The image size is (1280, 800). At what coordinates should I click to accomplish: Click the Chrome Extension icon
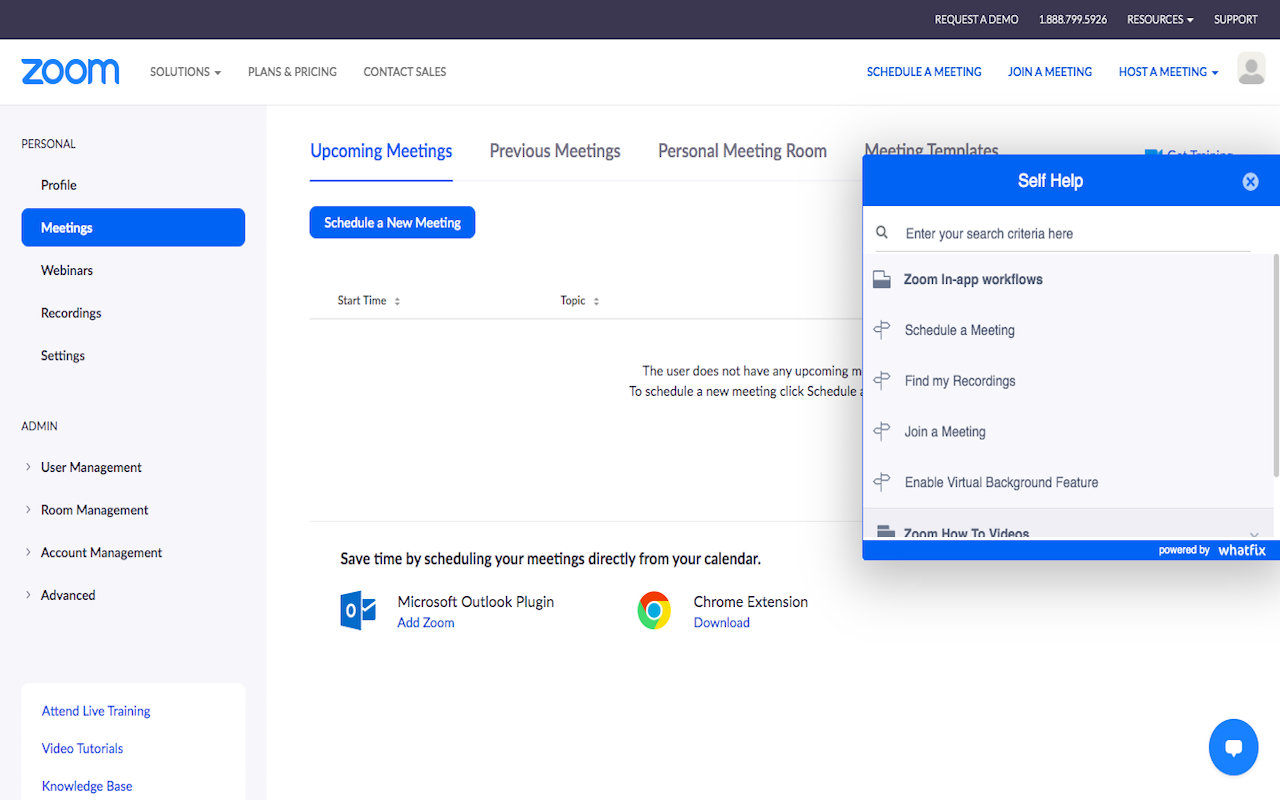[x=654, y=610]
